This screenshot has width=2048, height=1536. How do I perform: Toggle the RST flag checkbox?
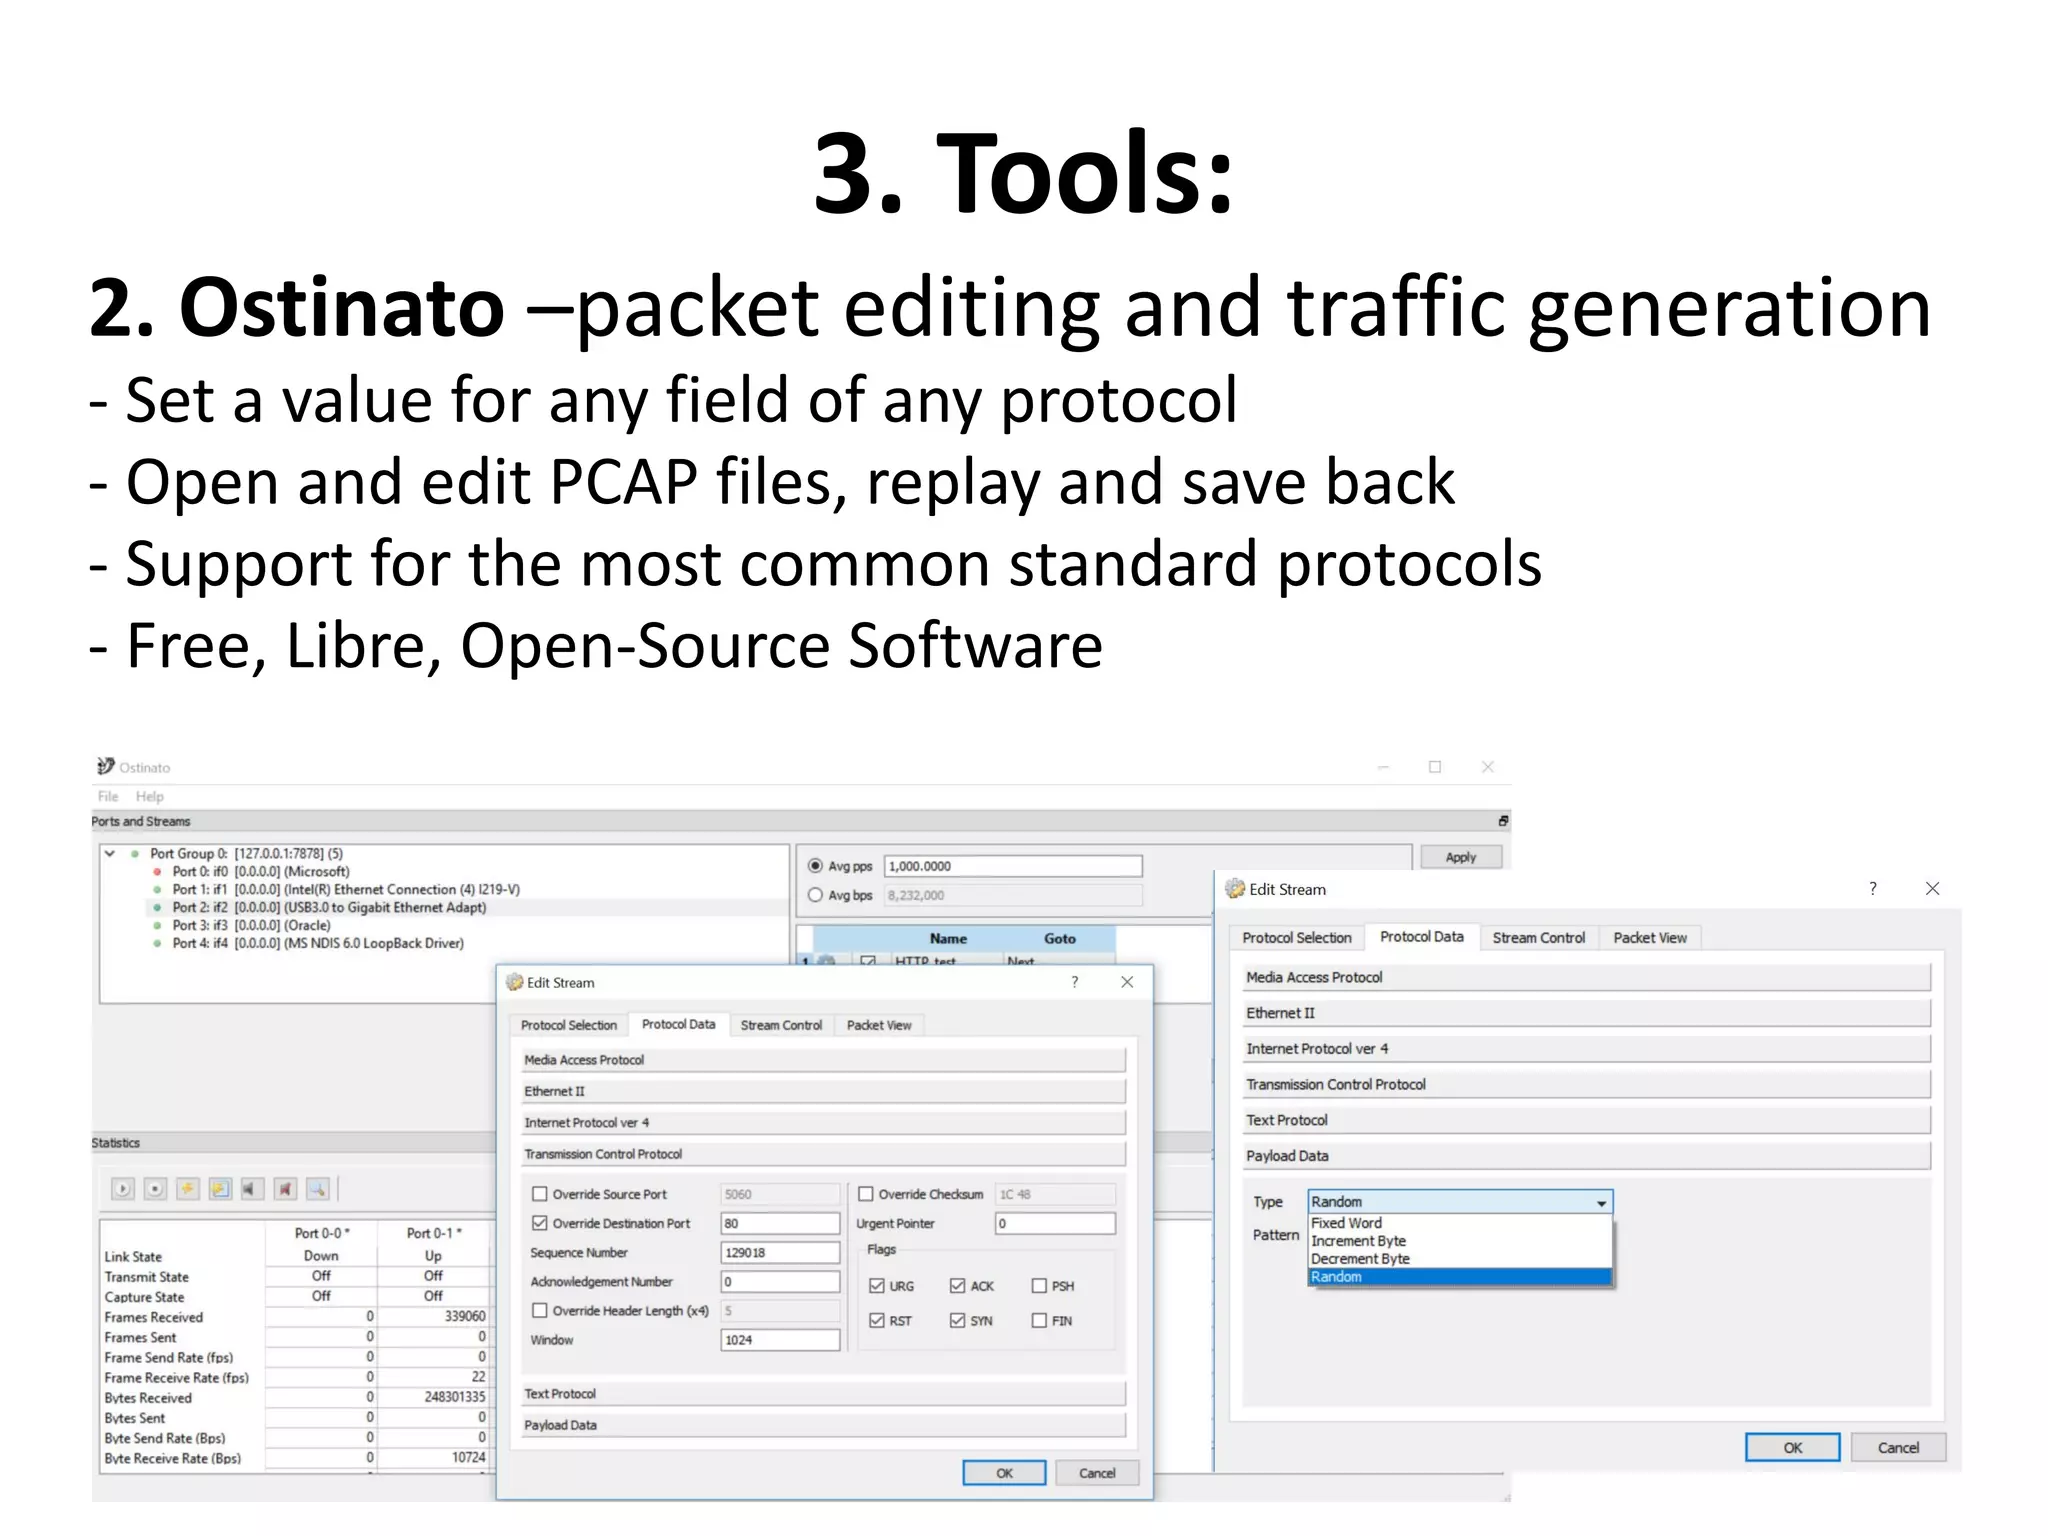coord(877,1321)
